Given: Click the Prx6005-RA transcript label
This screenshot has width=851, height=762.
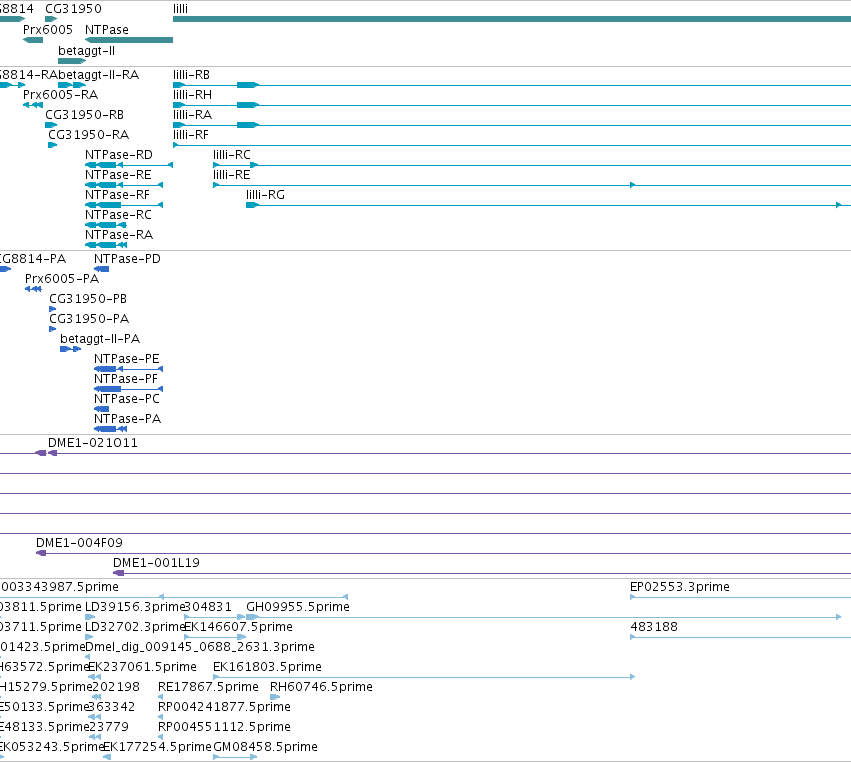Looking at the screenshot, I should [60, 94].
